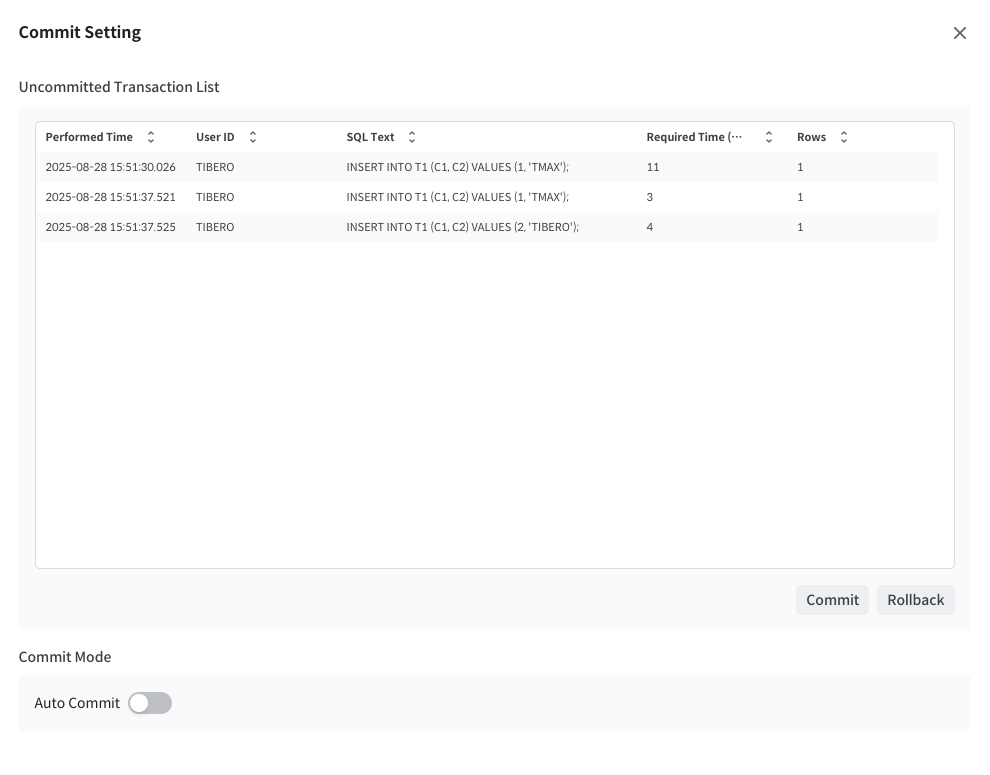Select the transaction performed at 15:51:30.026

point(110,167)
